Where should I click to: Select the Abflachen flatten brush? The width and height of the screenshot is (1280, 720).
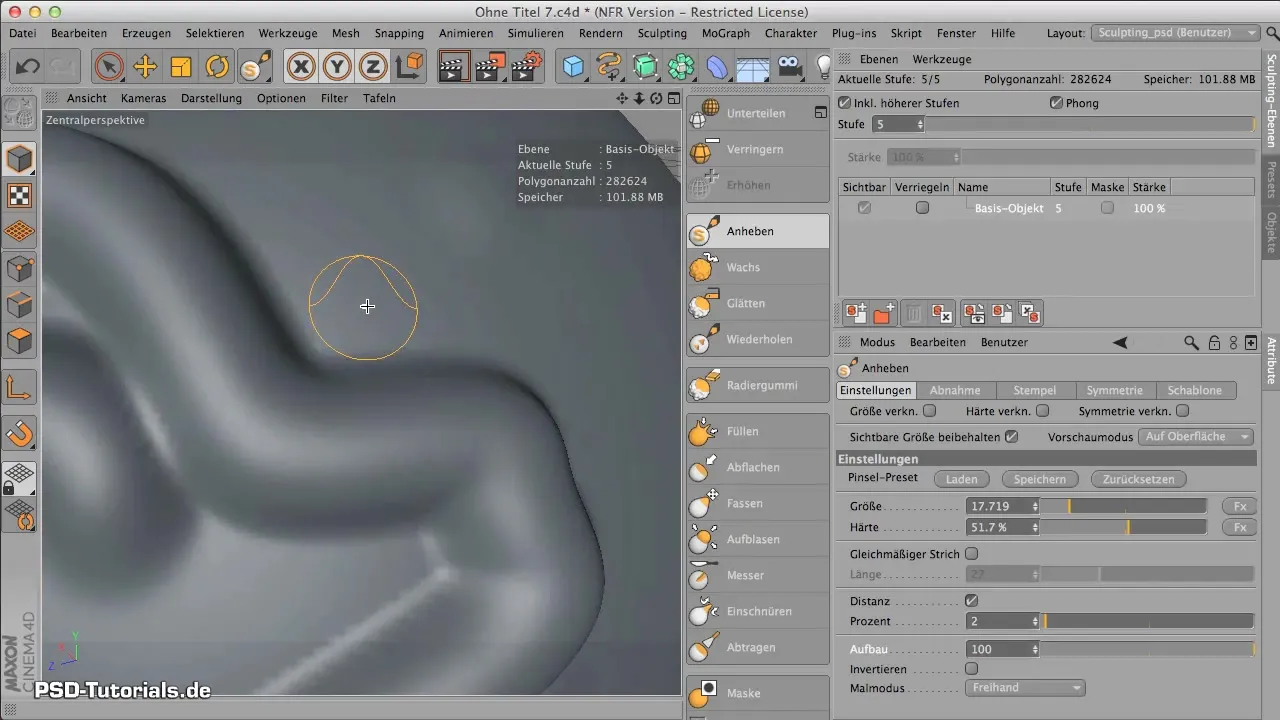(758, 467)
